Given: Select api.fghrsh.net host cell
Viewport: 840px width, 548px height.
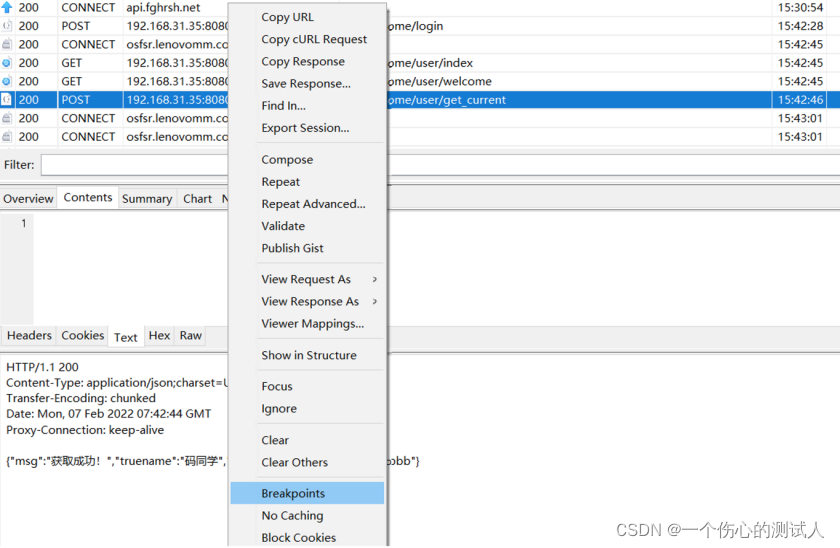Looking at the screenshot, I should pyautogui.click(x=163, y=7).
